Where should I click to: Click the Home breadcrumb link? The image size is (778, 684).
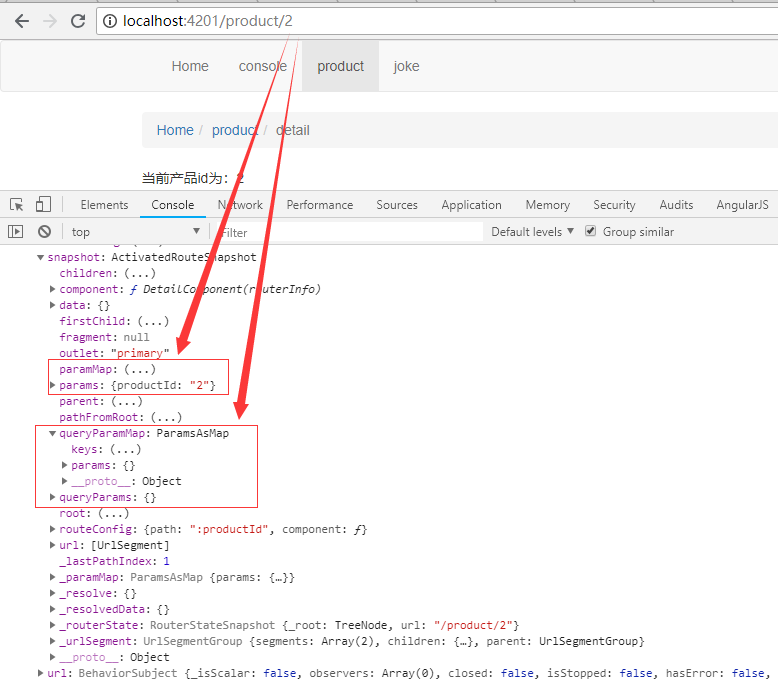click(175, 130)
